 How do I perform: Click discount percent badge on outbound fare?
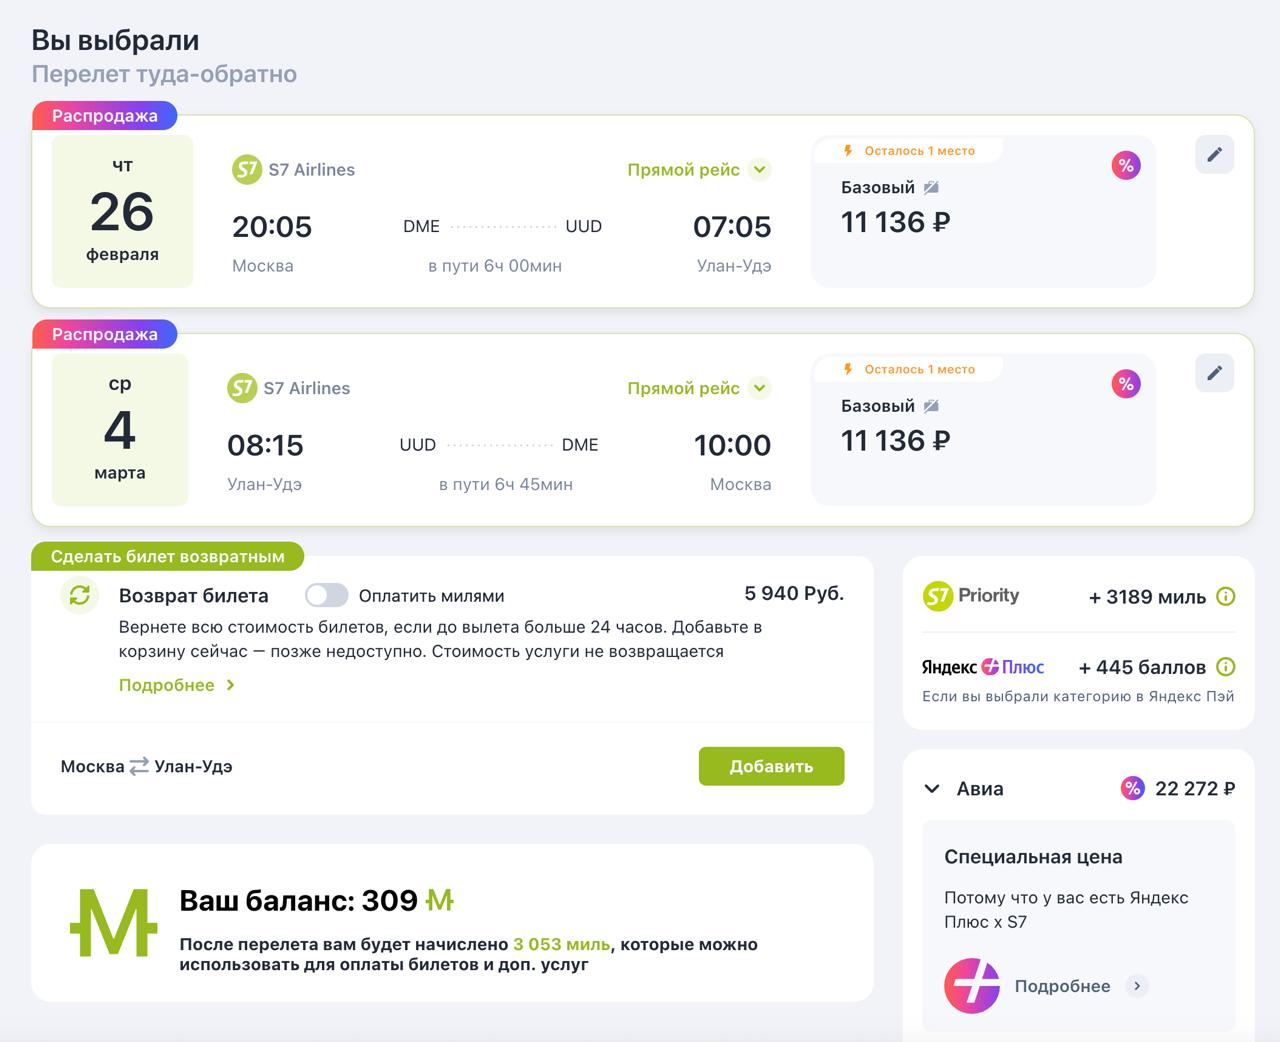click(x=1126, y=166)
